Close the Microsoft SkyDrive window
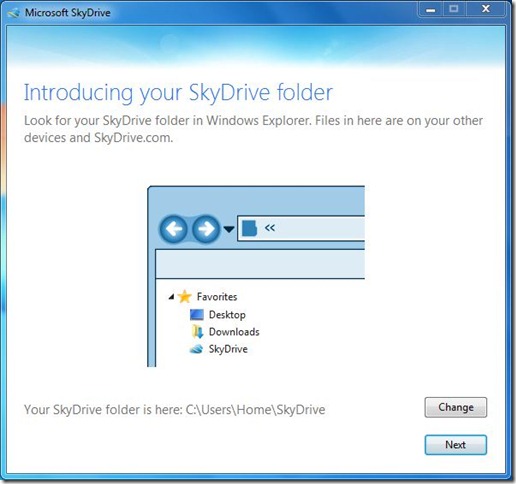The image size is (516, 484). [486, 9]
